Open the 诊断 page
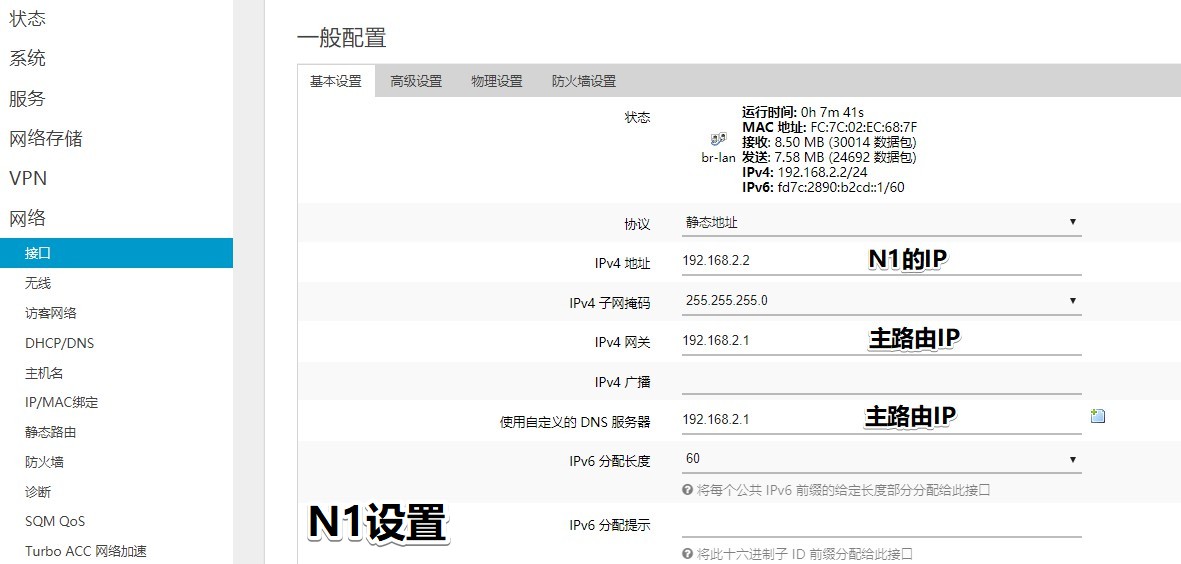The width and height of the screenshot is (1181, 564). coord(38,492)
